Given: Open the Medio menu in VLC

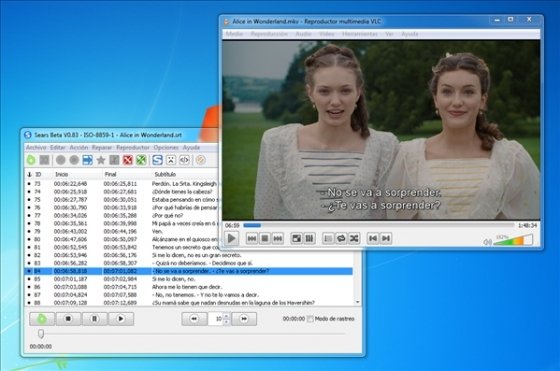Looking at the screenshot, I should coord(234,34).
